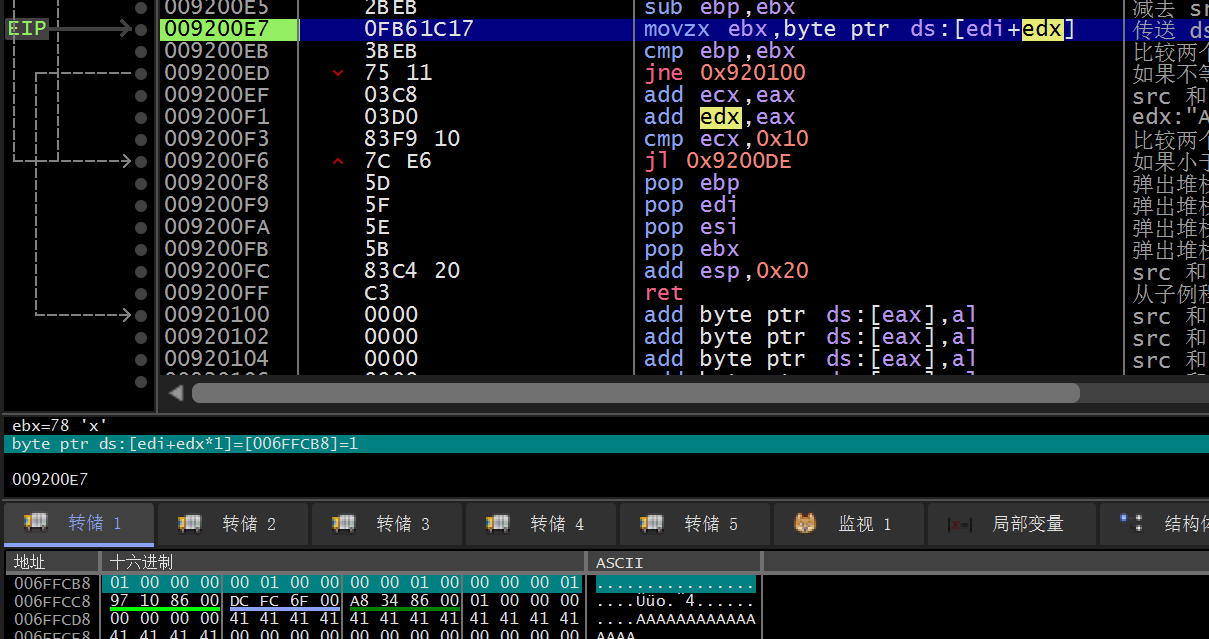1209x639 pixels.
Task: Toggle breakpoint dot at address 00920100
Action: pyautogui.click(x=141, y=315)
